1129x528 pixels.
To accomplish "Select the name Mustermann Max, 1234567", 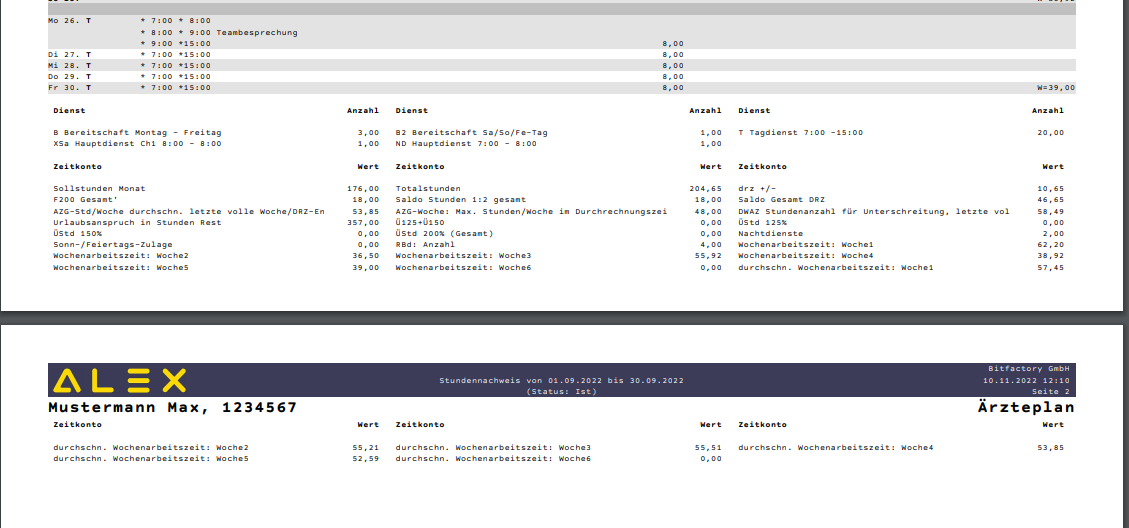I will point(172,408).
